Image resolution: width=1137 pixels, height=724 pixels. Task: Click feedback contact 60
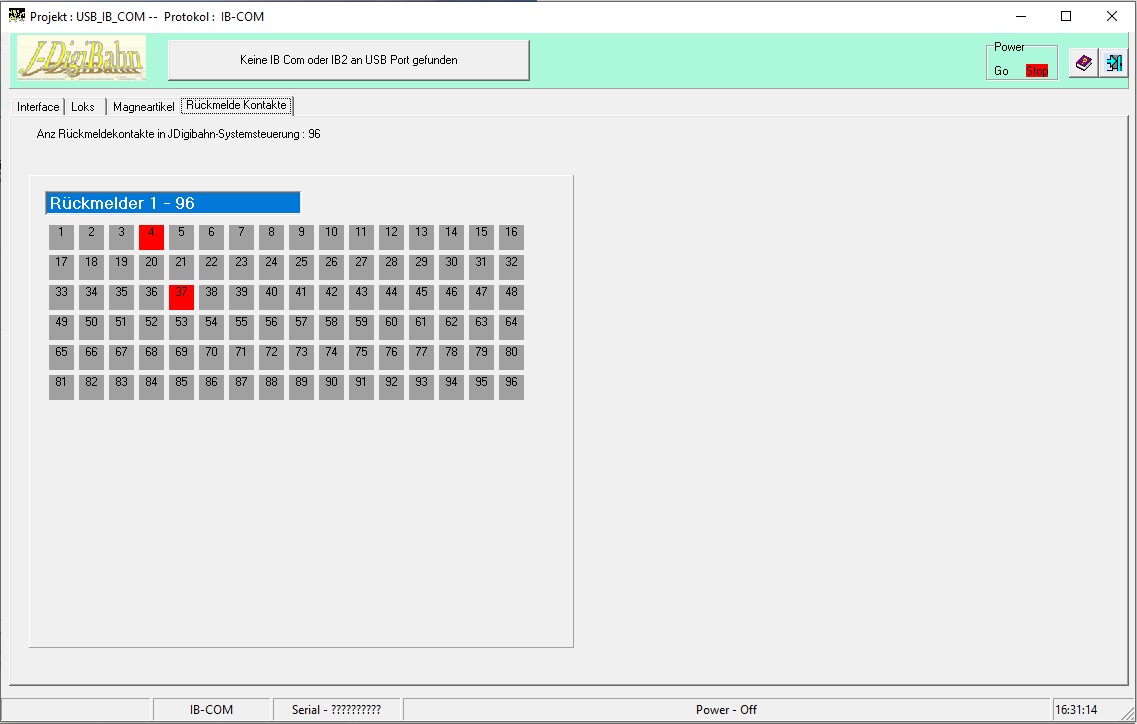click(x=392, y=327)
